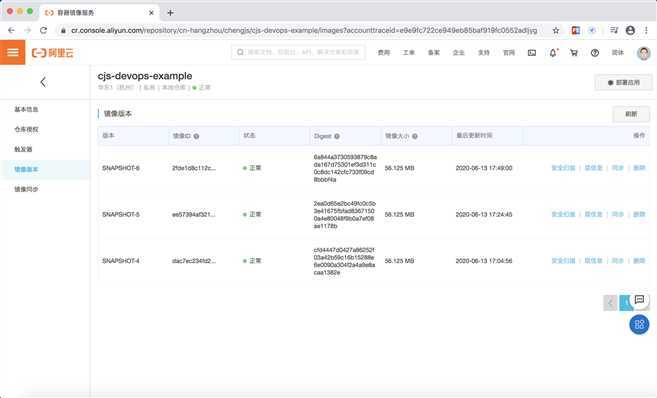Click 删除 for SNAPSHOT-5
This screenshot has height=398, width=657.
pyautogui.click(x=639, y=215)
